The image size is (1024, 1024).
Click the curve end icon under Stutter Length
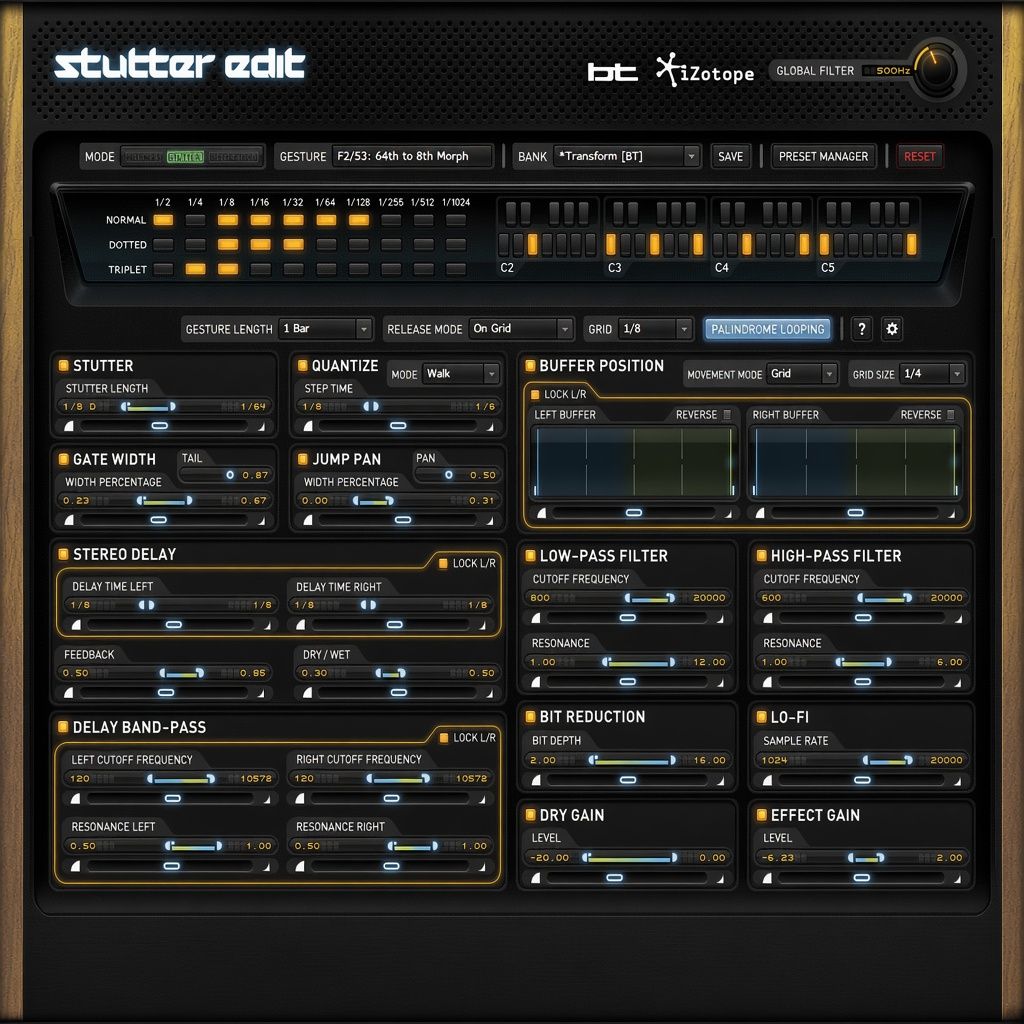[x=262, y=426]
